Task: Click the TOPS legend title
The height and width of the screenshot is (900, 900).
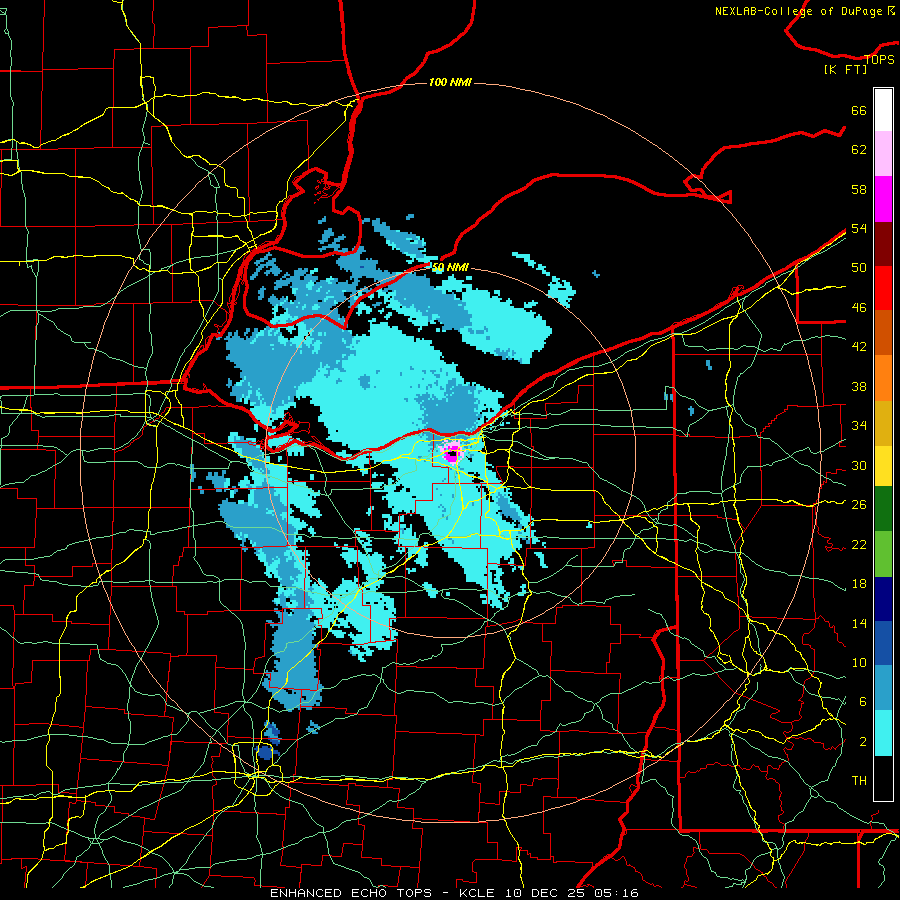Action: coord(879,59)
